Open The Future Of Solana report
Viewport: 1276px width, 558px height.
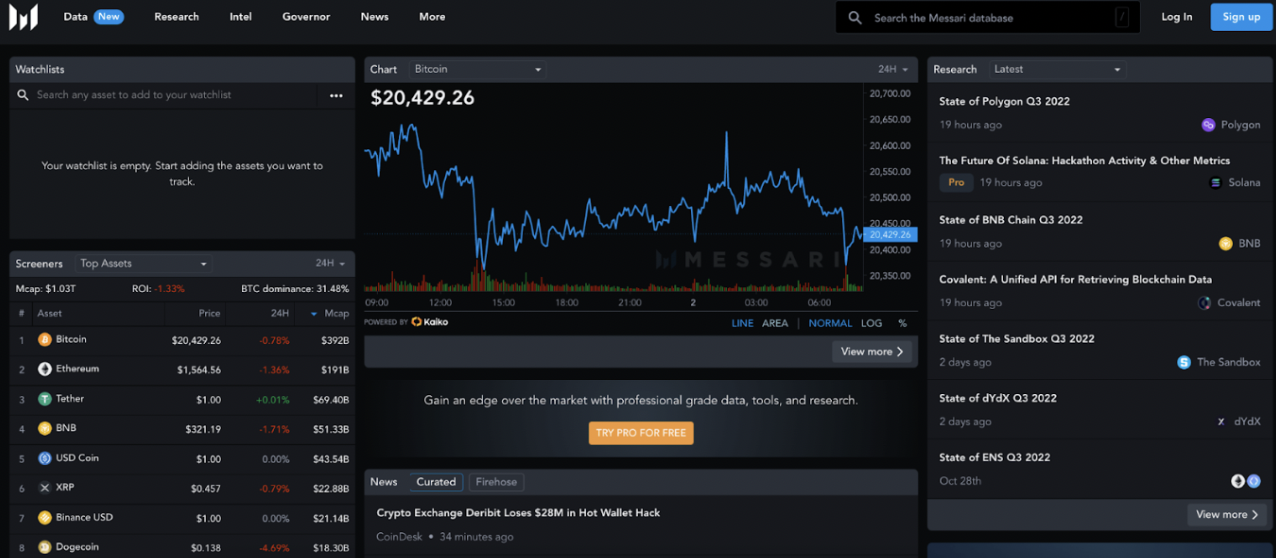click(x=1084, y=160)
